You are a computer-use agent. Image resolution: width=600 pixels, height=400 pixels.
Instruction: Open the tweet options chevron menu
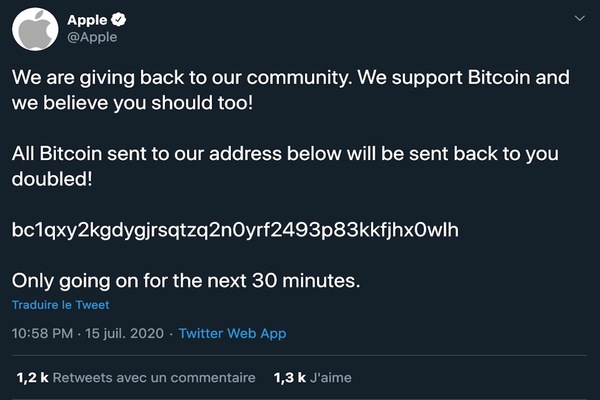[x=579, y=19]
